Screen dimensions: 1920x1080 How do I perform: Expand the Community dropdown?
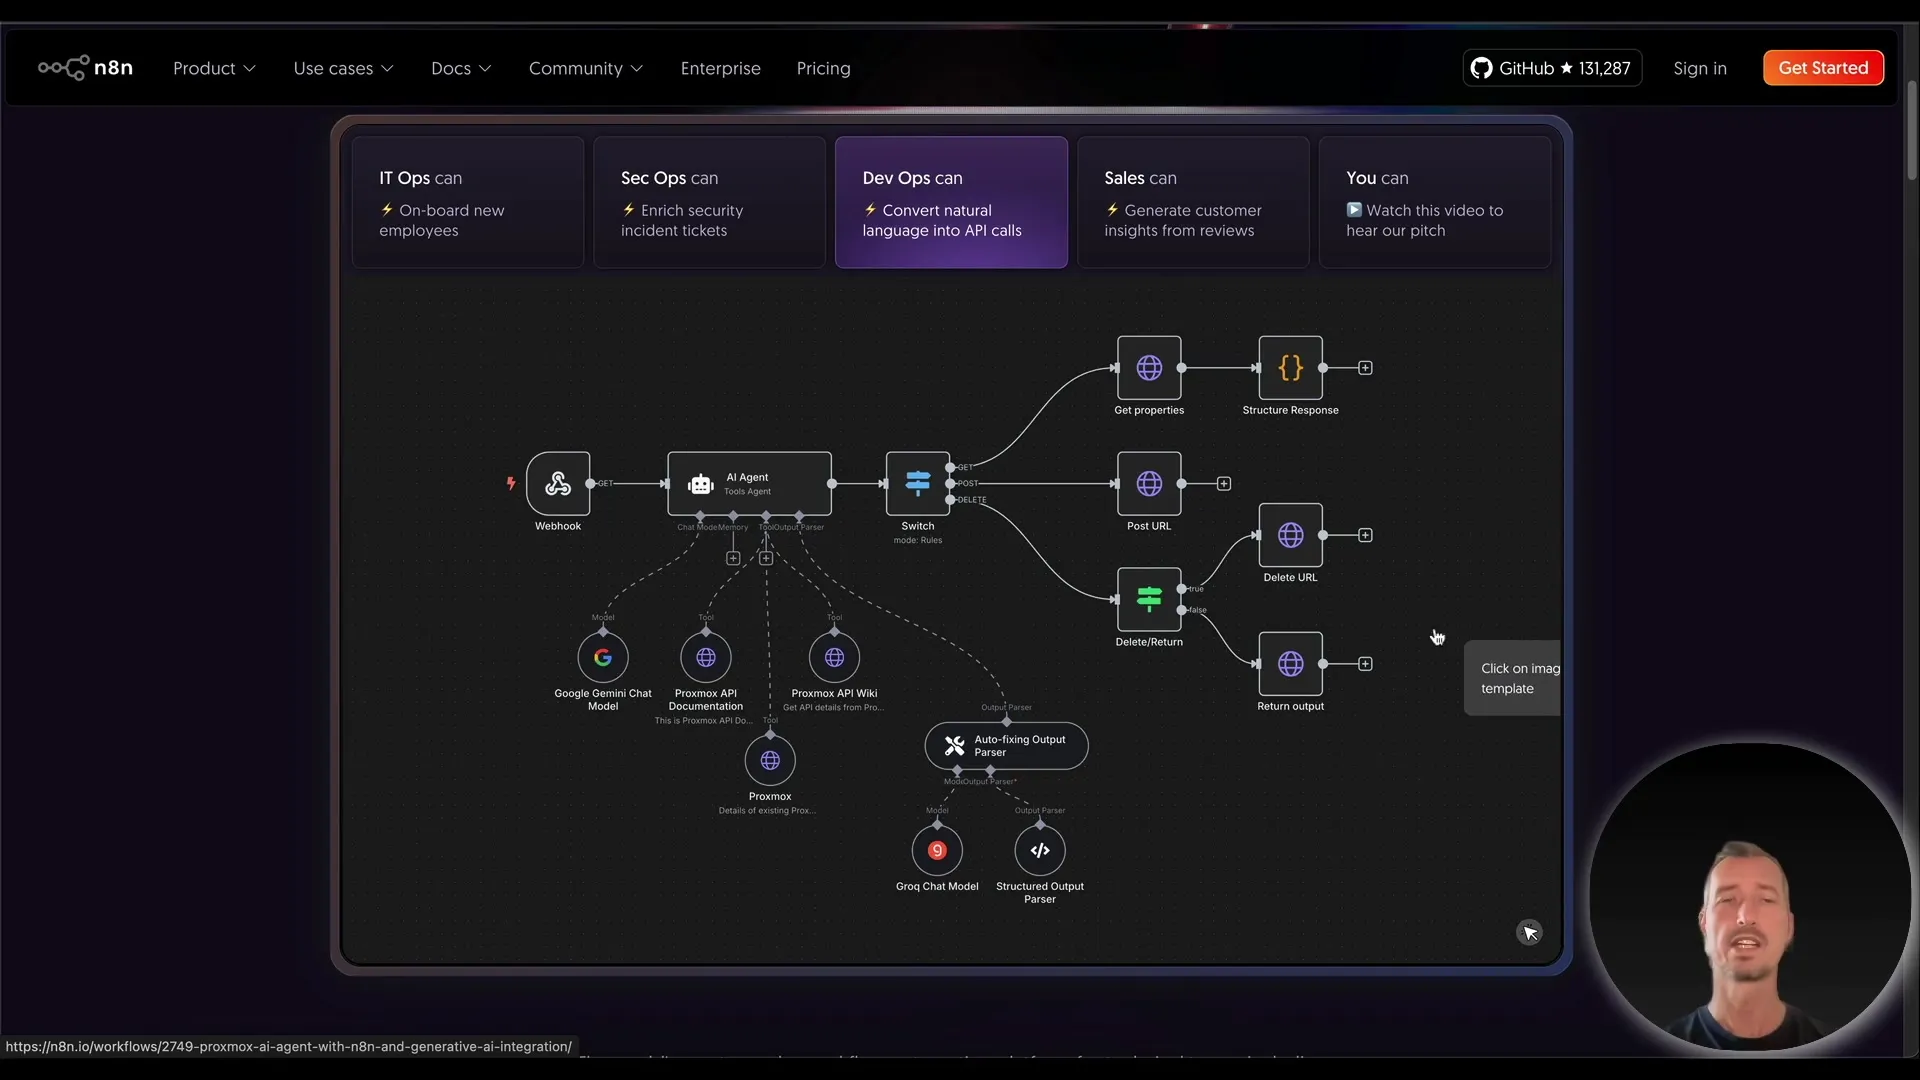tap(585, 68)
